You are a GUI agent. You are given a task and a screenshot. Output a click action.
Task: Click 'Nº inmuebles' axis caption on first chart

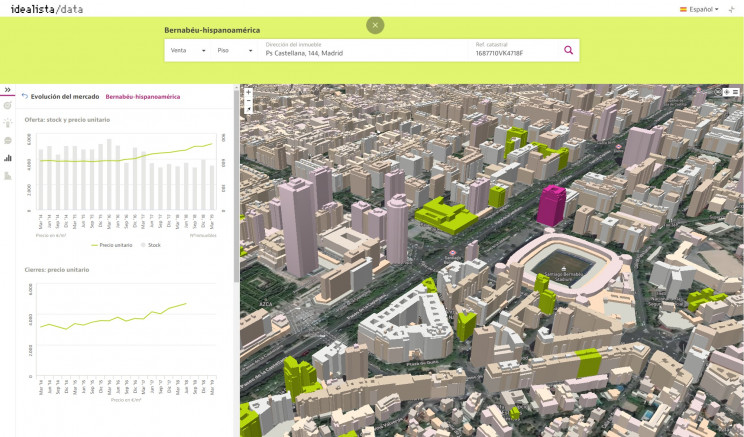(203, 235)
